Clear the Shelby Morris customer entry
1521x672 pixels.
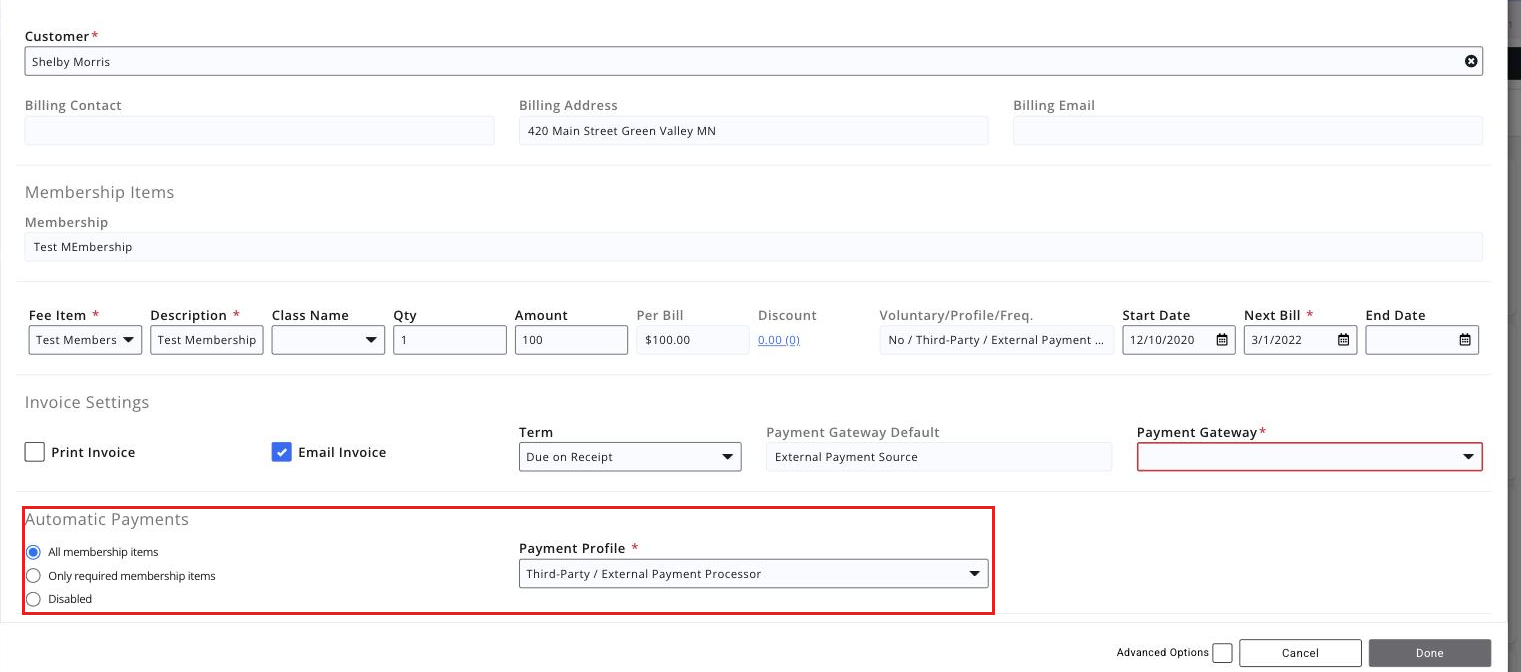click(1471, 61)
